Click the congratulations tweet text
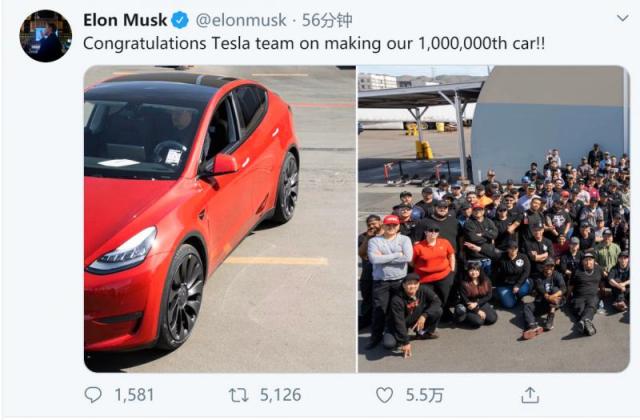The width and height of the screenshot is (640, 420). (x=313, y=43)
